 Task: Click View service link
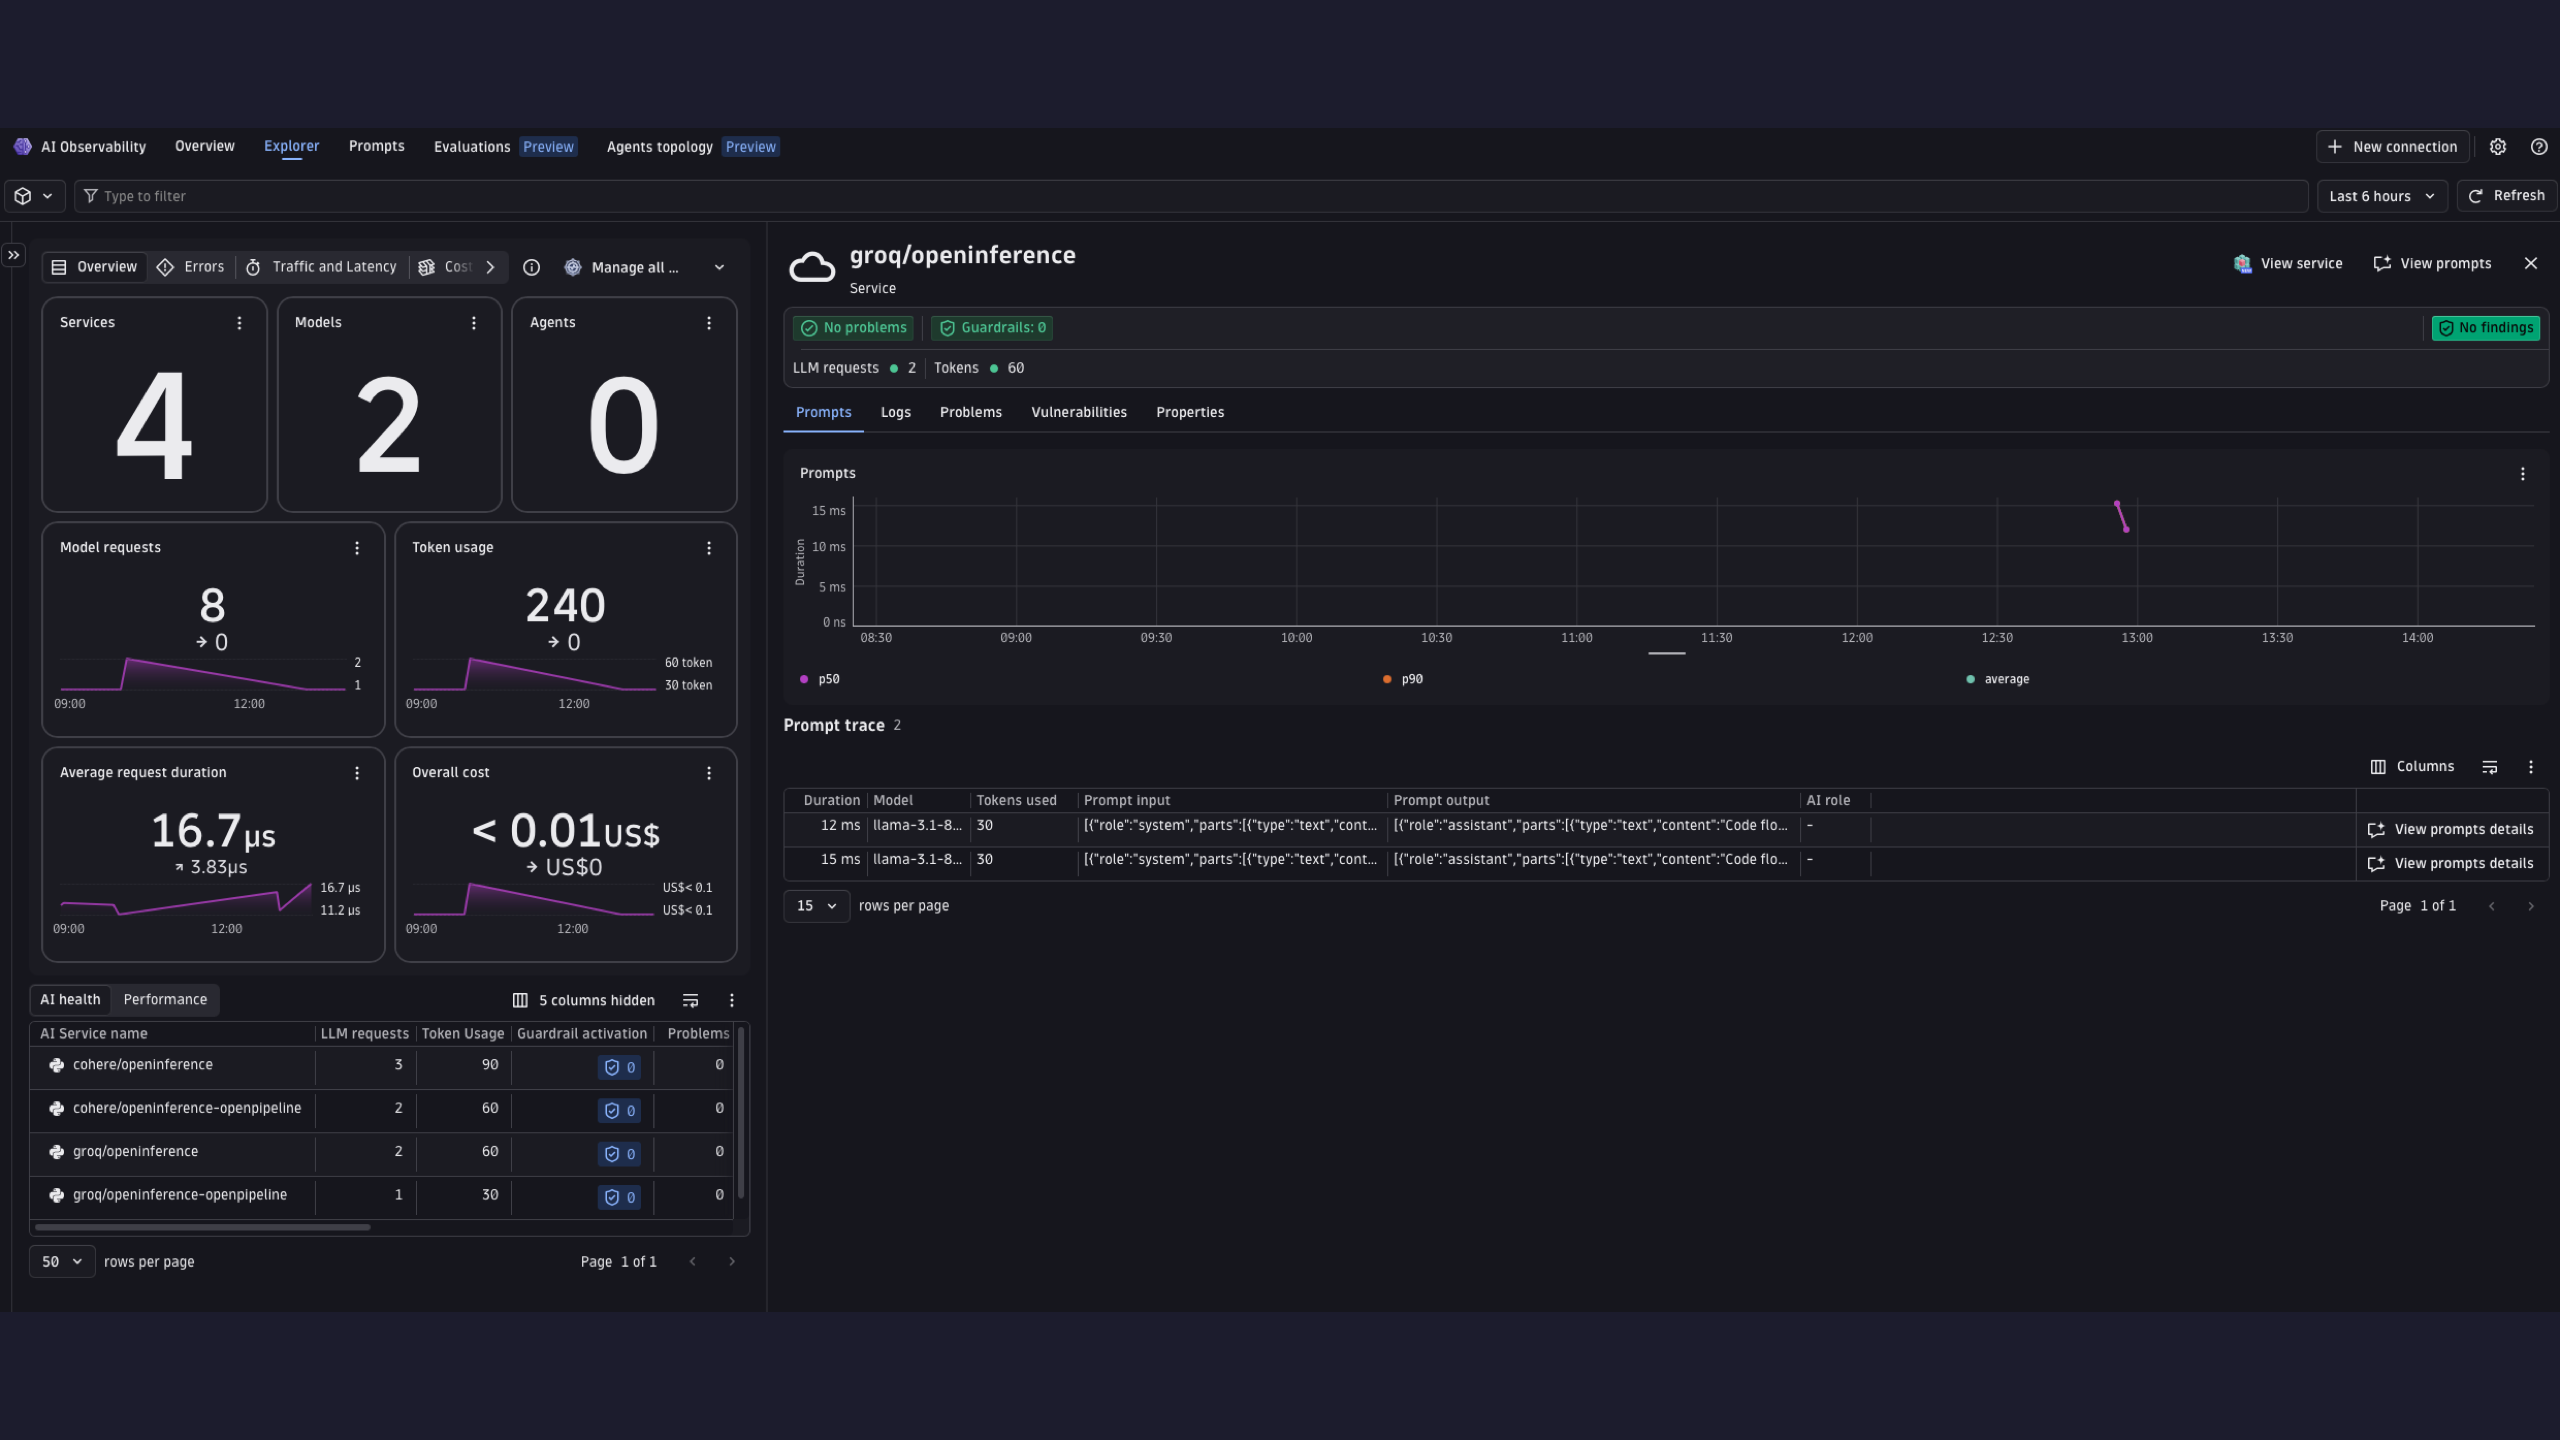pos(2287,264)
